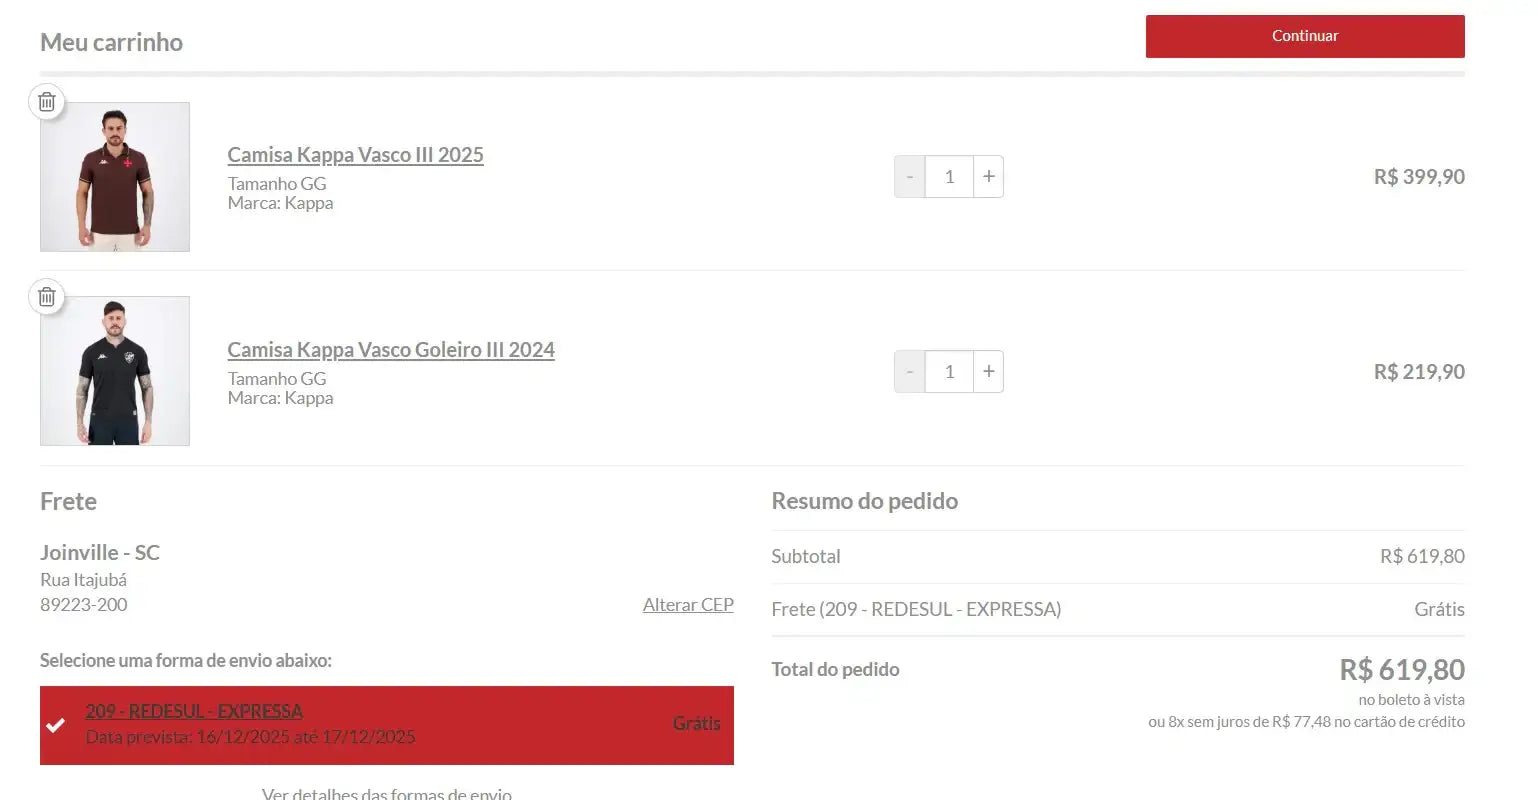The height and width of the screenshot is (800, 1537).
Task: Click the black goalkeeper shirt thumbnail
Action: pyautogui.click(x=115, y=371)
